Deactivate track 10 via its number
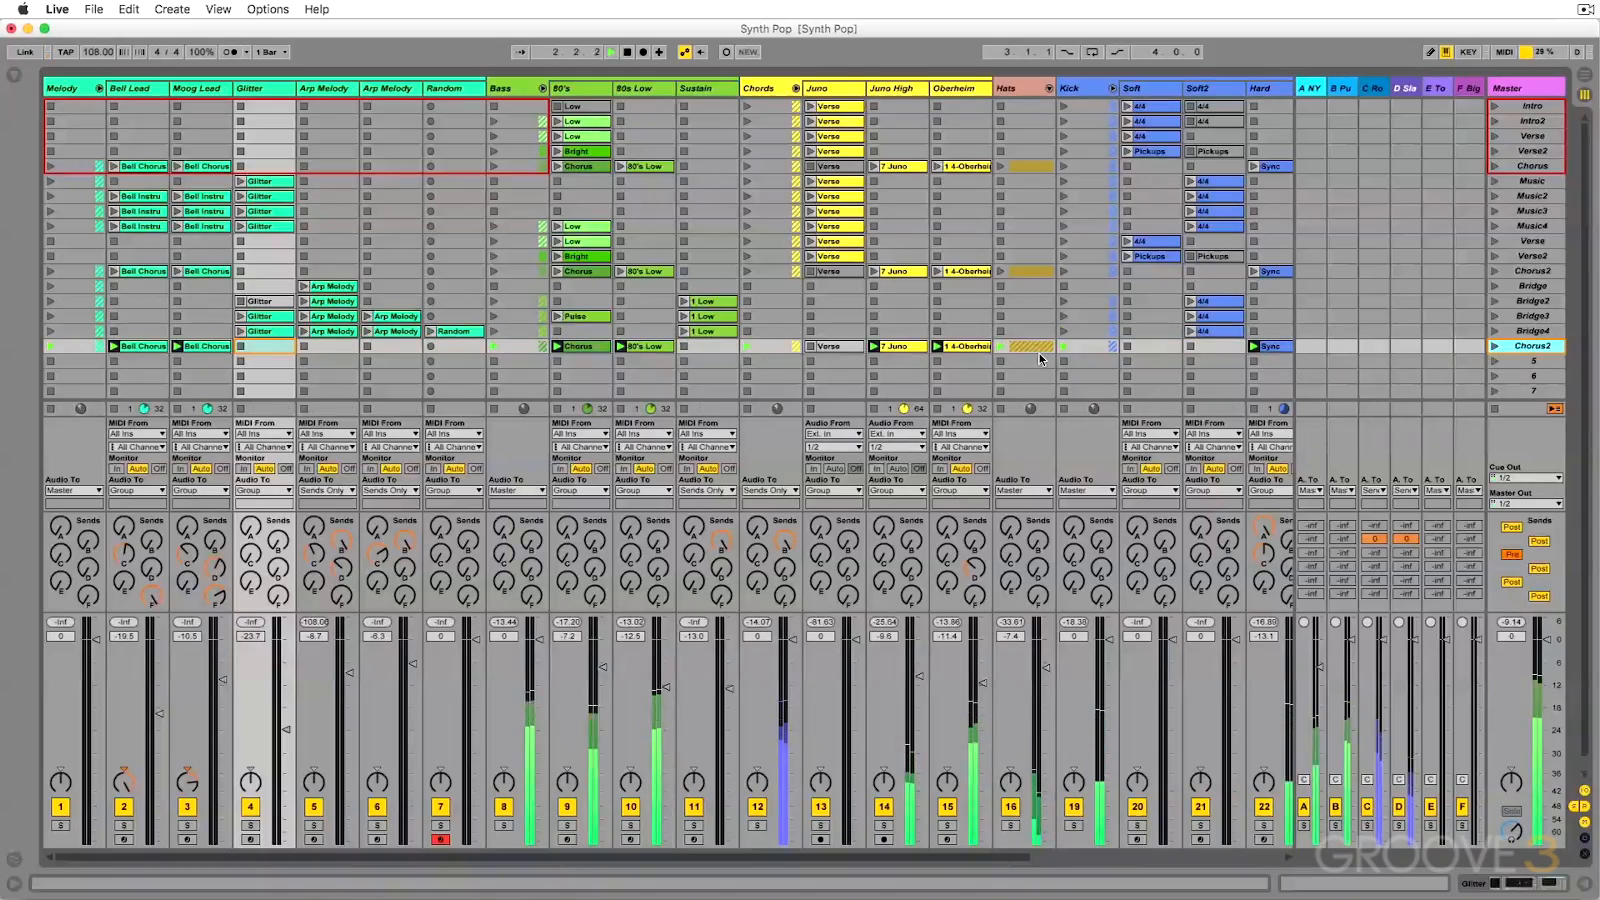The width and height of the screenshot is (1600, 900). [x=631, y=806]
